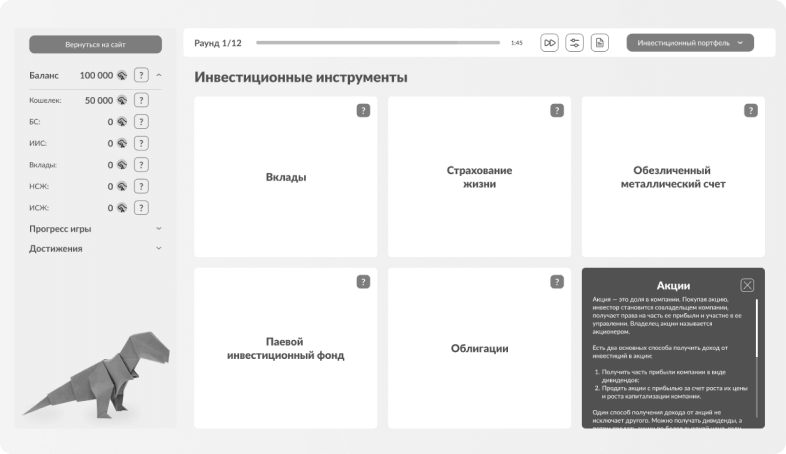Open the Страхование жизни instrument card
Viewport: 786px width, 454px height.
[x=479, y=177]
